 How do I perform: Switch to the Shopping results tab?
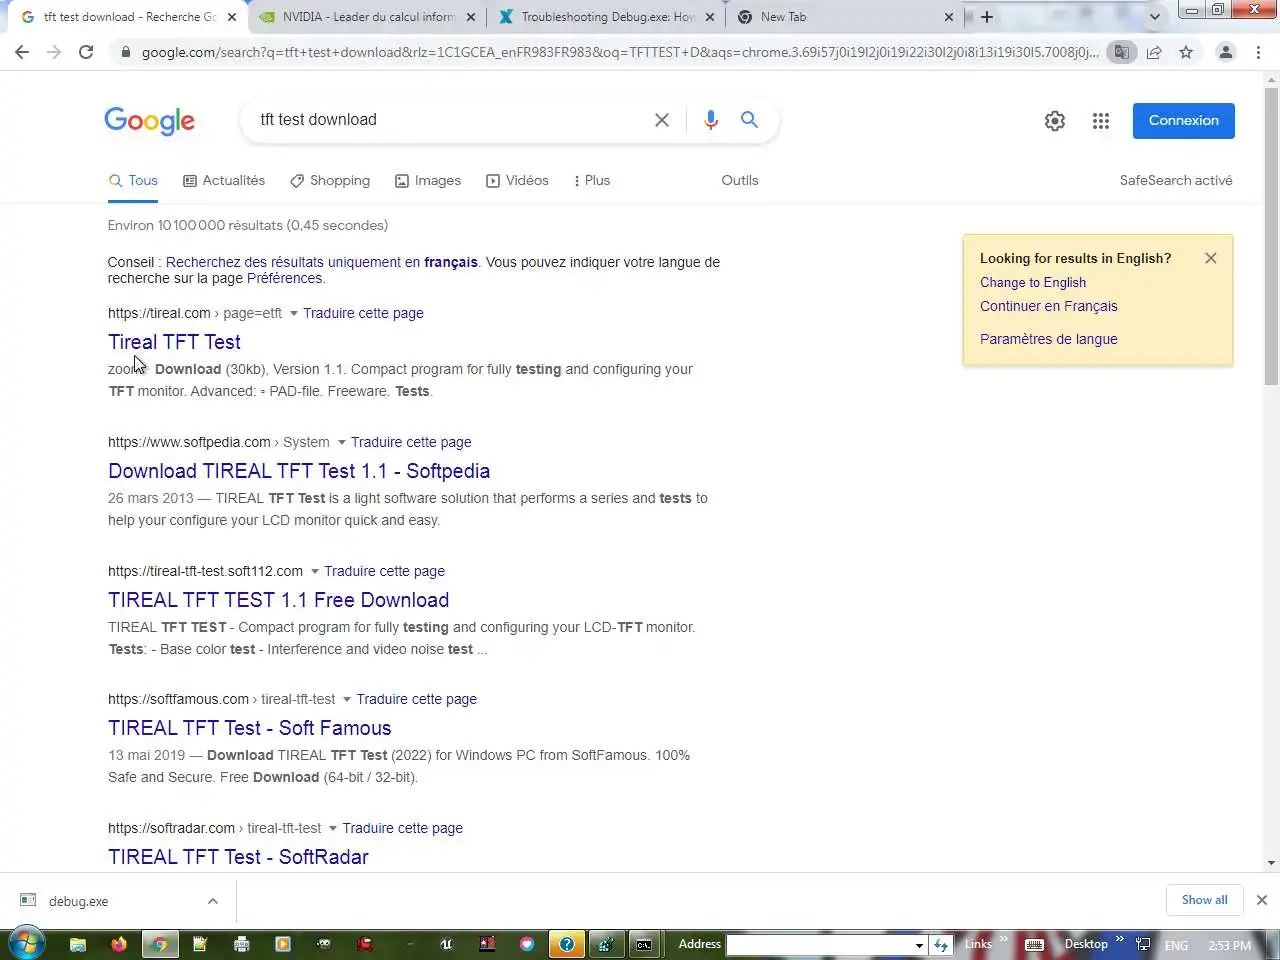click(x=330, y=181)
